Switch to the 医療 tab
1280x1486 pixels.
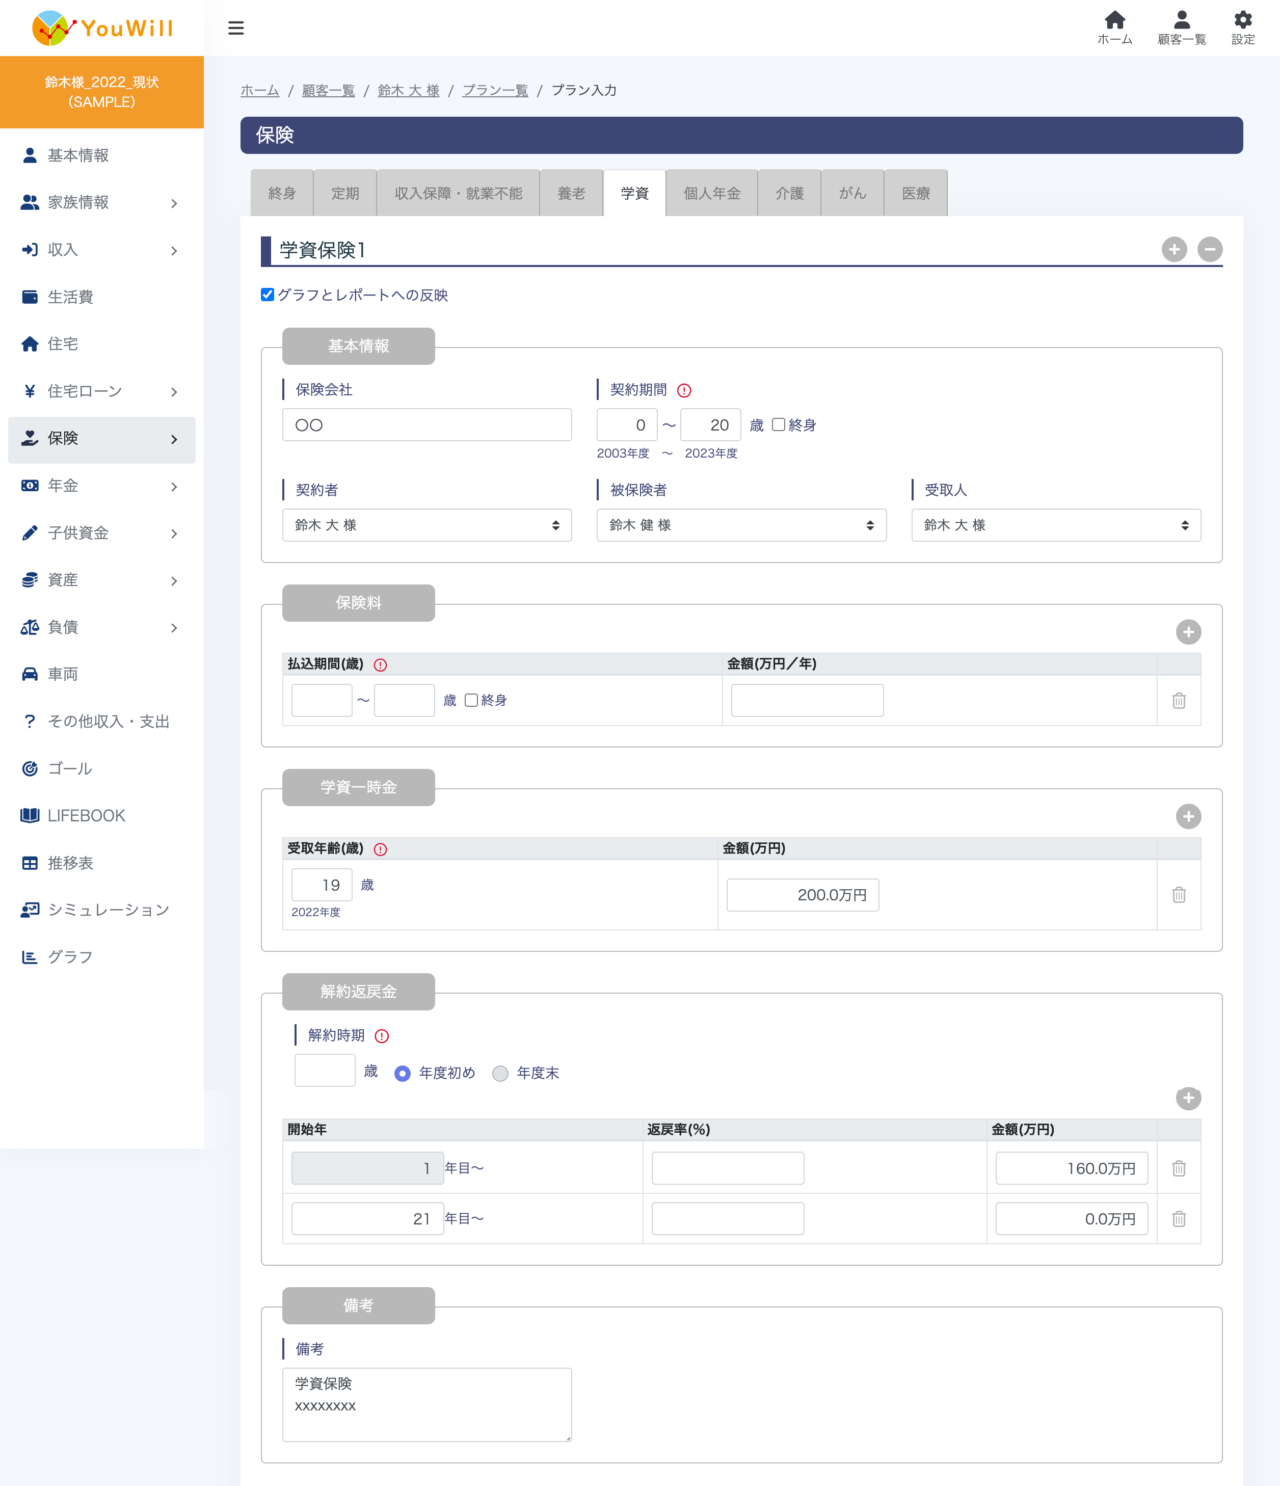(915, 194)
